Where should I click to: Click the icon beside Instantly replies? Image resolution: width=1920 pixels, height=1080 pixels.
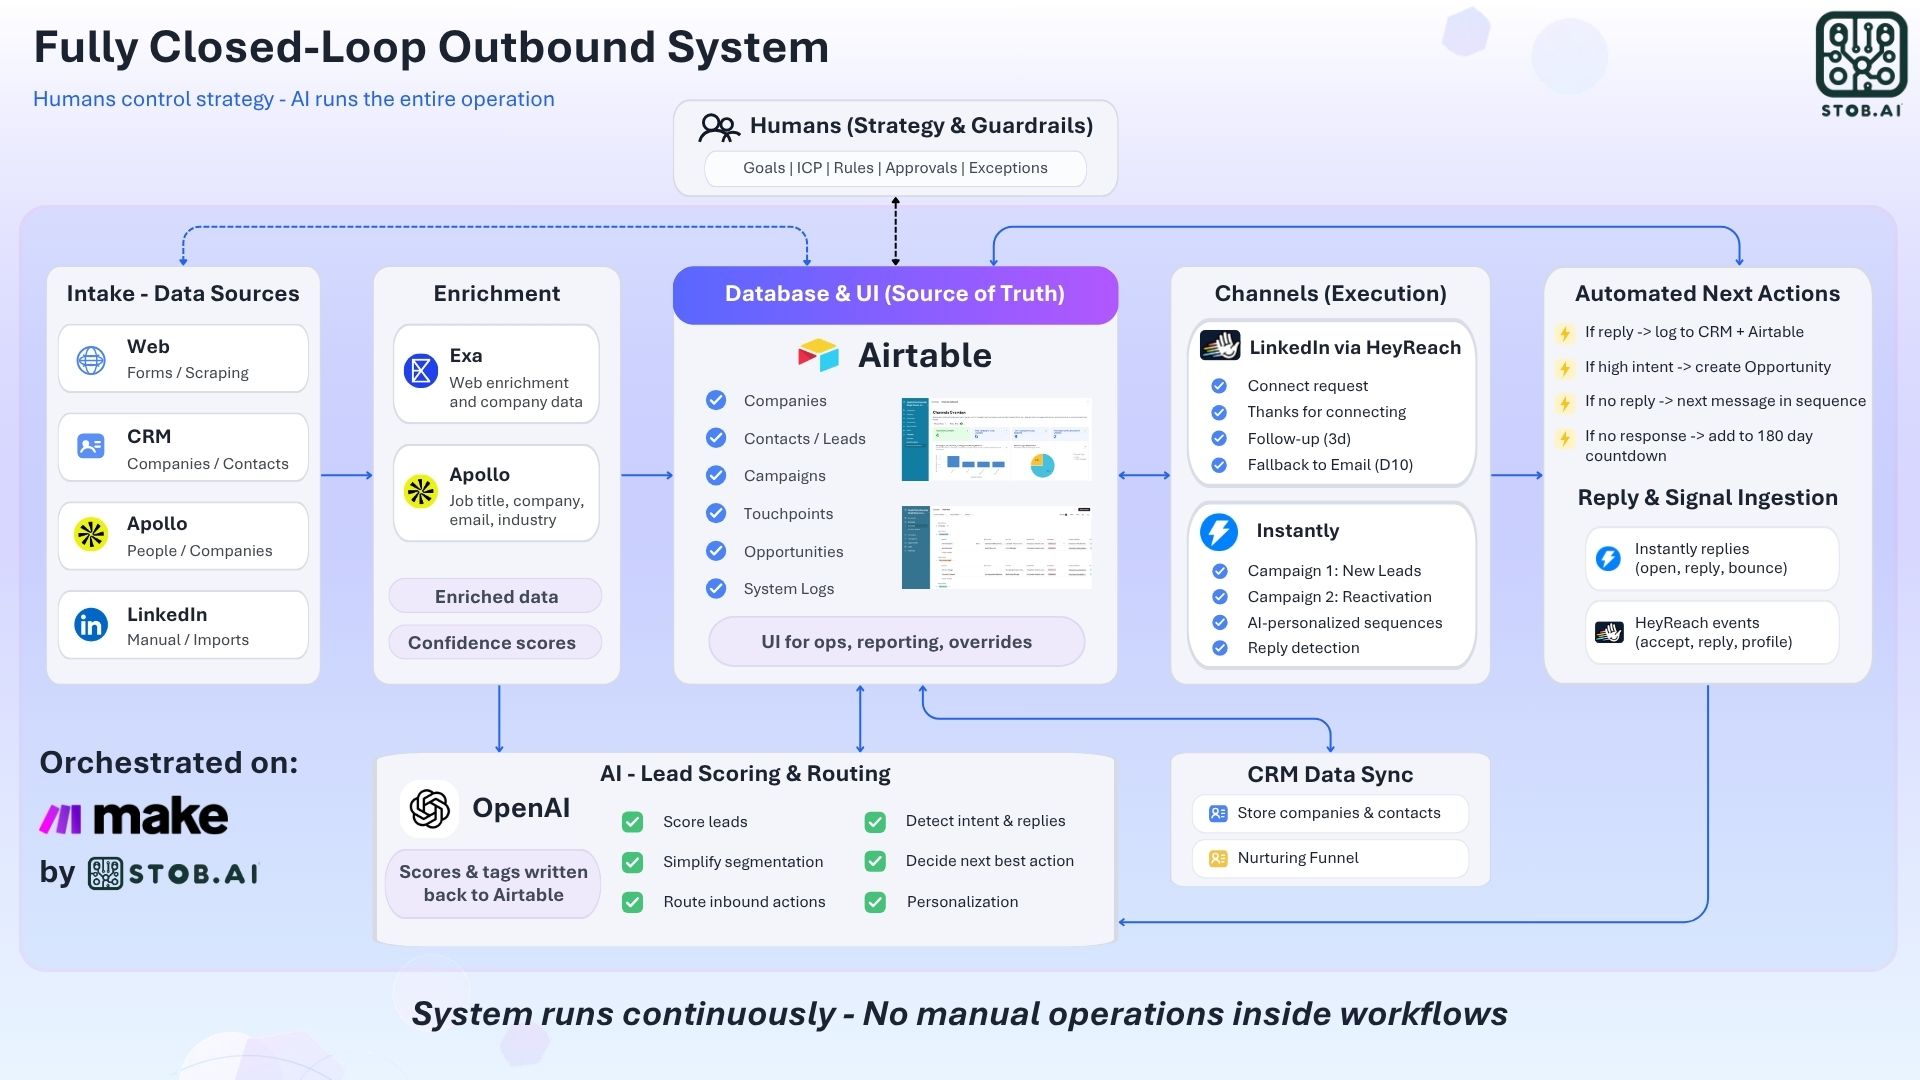coord(1608,558)
